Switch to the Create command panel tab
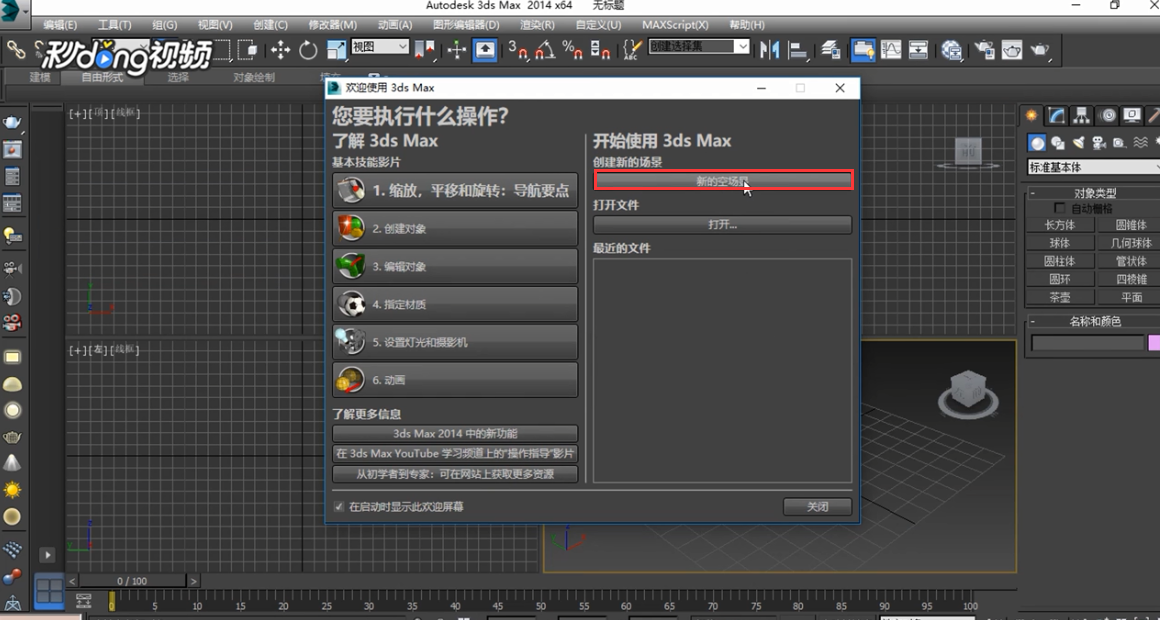1160x620 pixels. (1031, 115)
